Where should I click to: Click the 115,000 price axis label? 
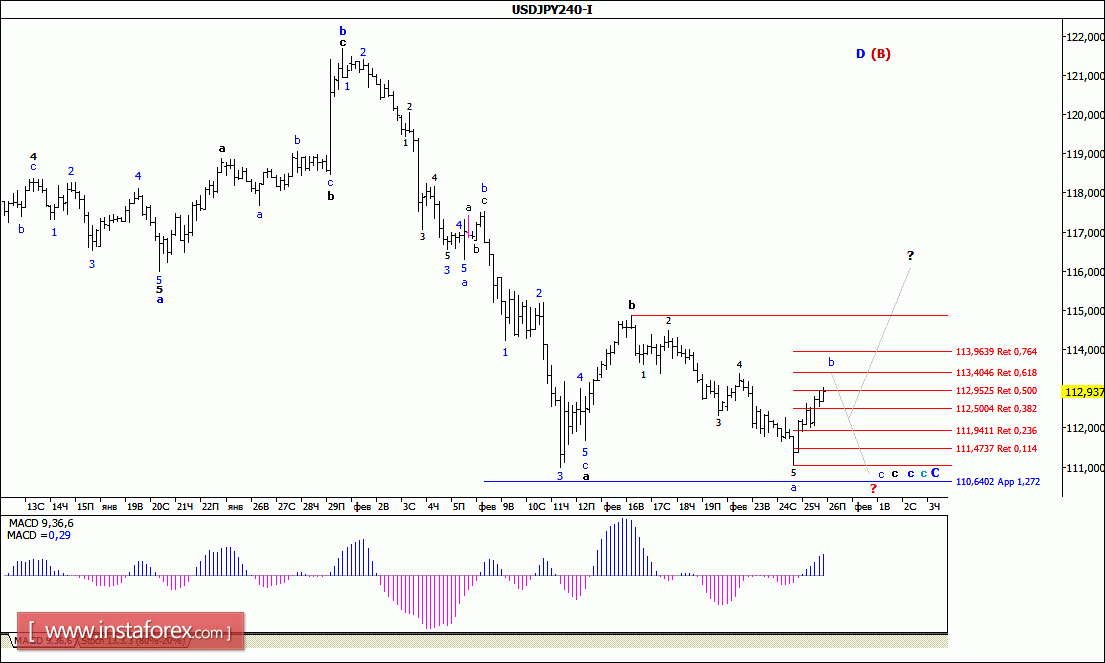(x=1085, y=311)
